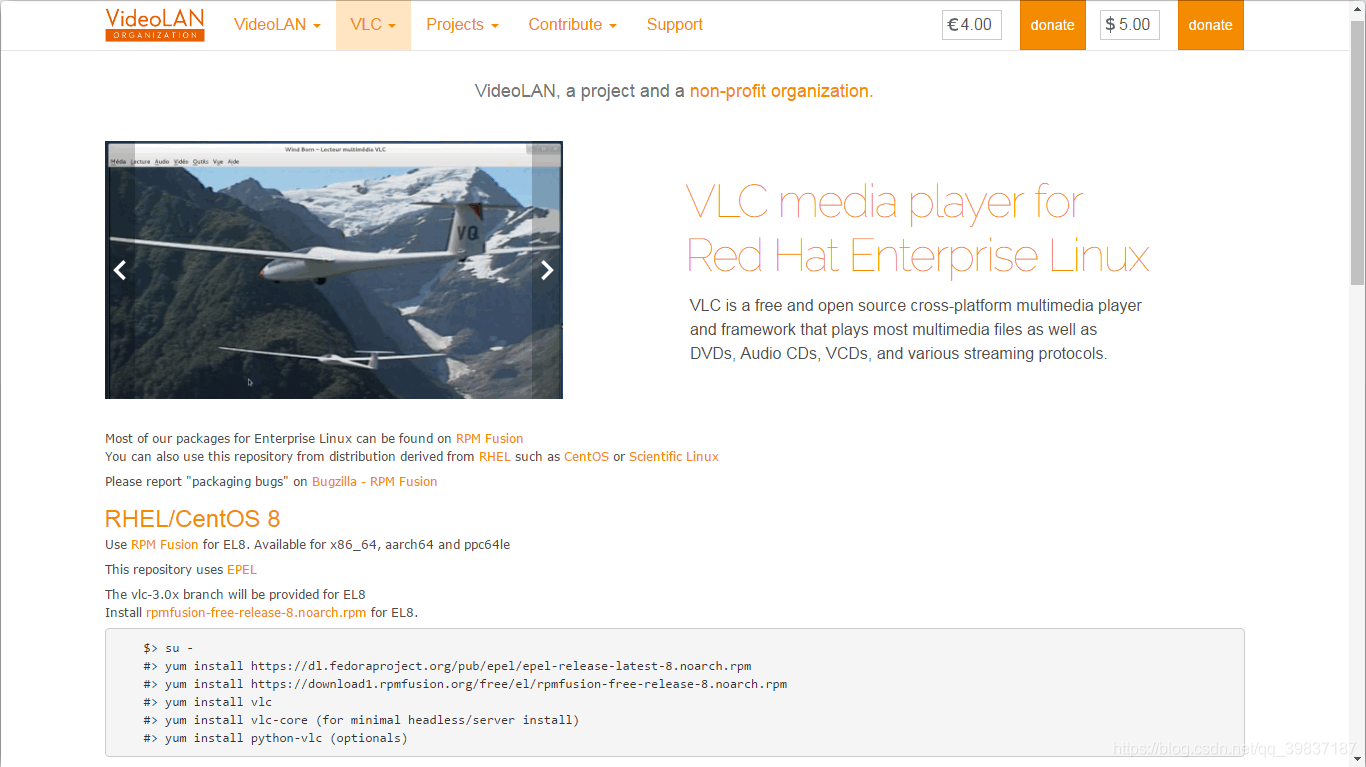Click the euro donation amount field

tap(971, 25)
